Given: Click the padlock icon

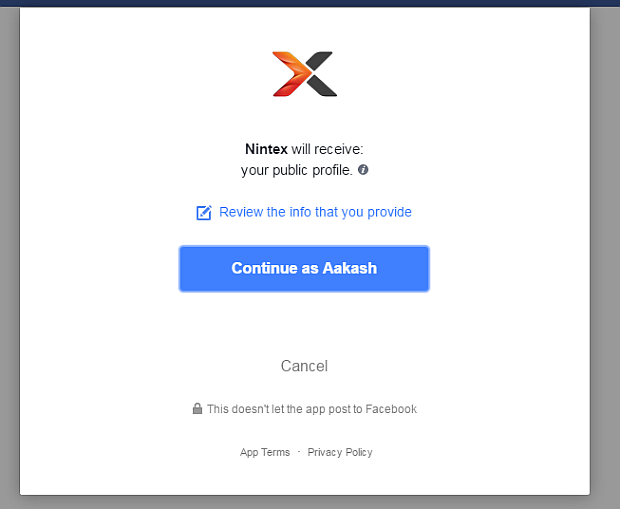Looking at the screenshot, I should click(198, 409).
